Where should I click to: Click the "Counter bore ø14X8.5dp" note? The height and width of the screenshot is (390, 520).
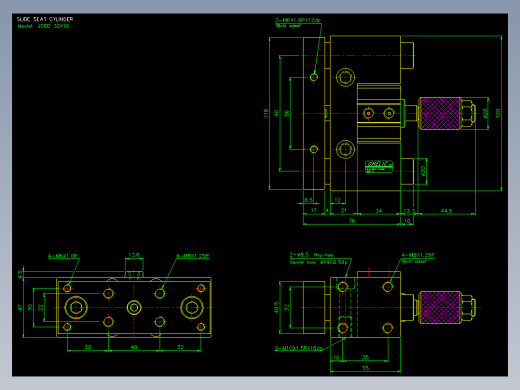(319, 262)
